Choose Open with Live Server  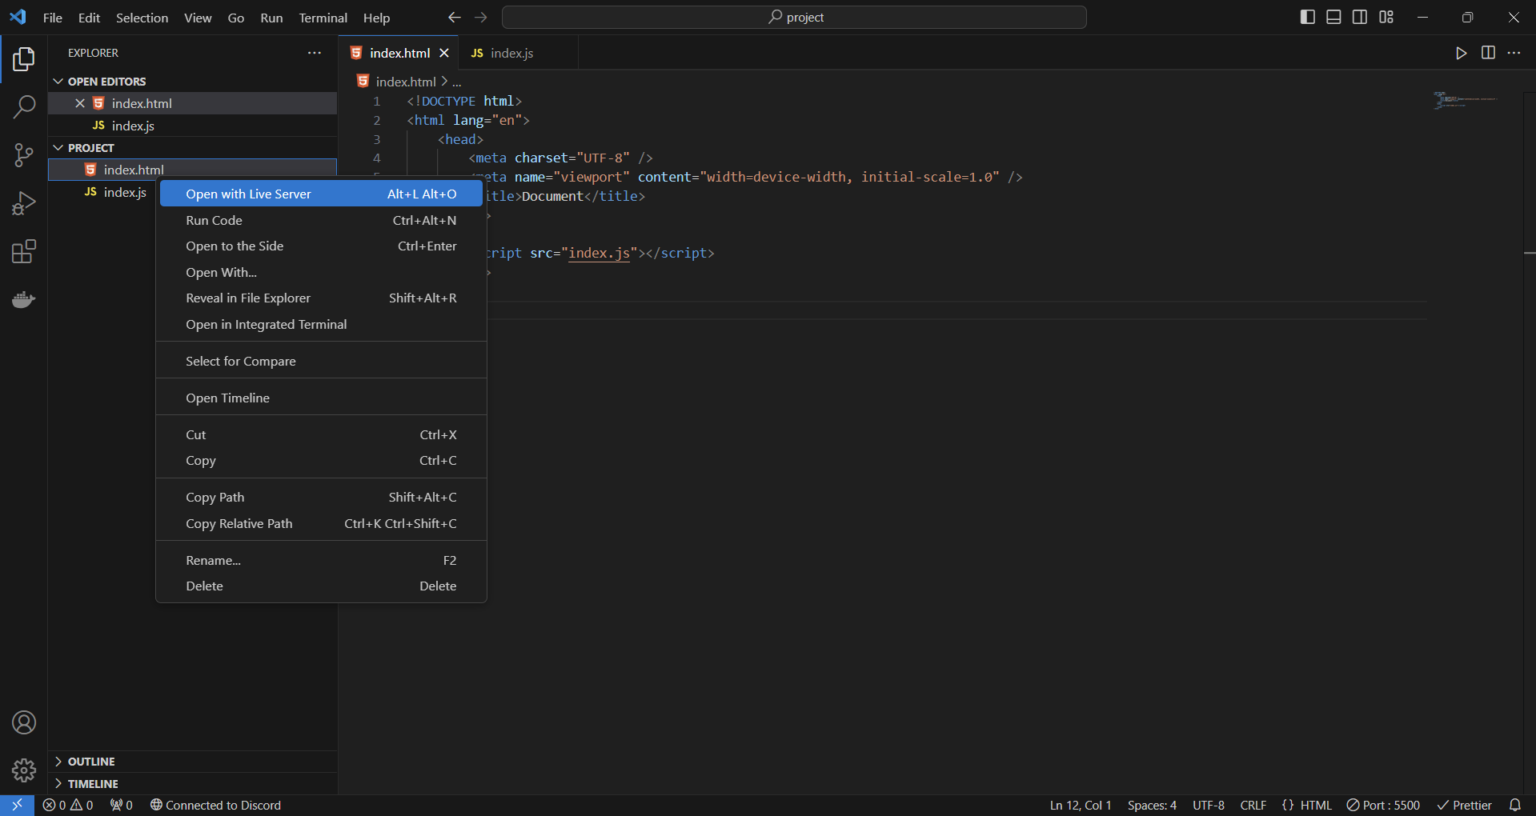(x=248, y=194)
